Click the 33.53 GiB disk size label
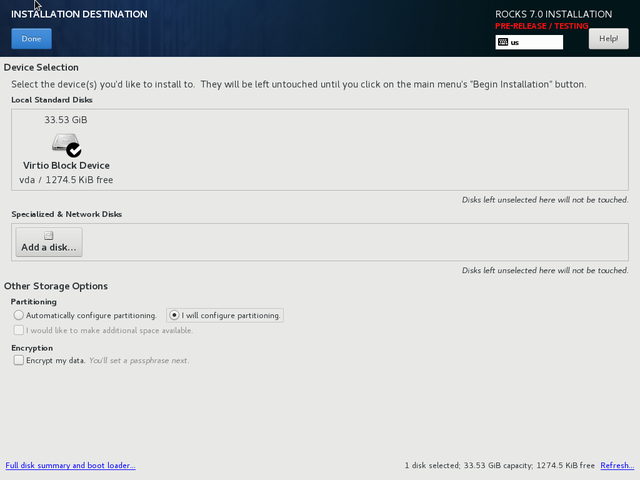This screenshot has height=480, width=640. tap(66, 120)
